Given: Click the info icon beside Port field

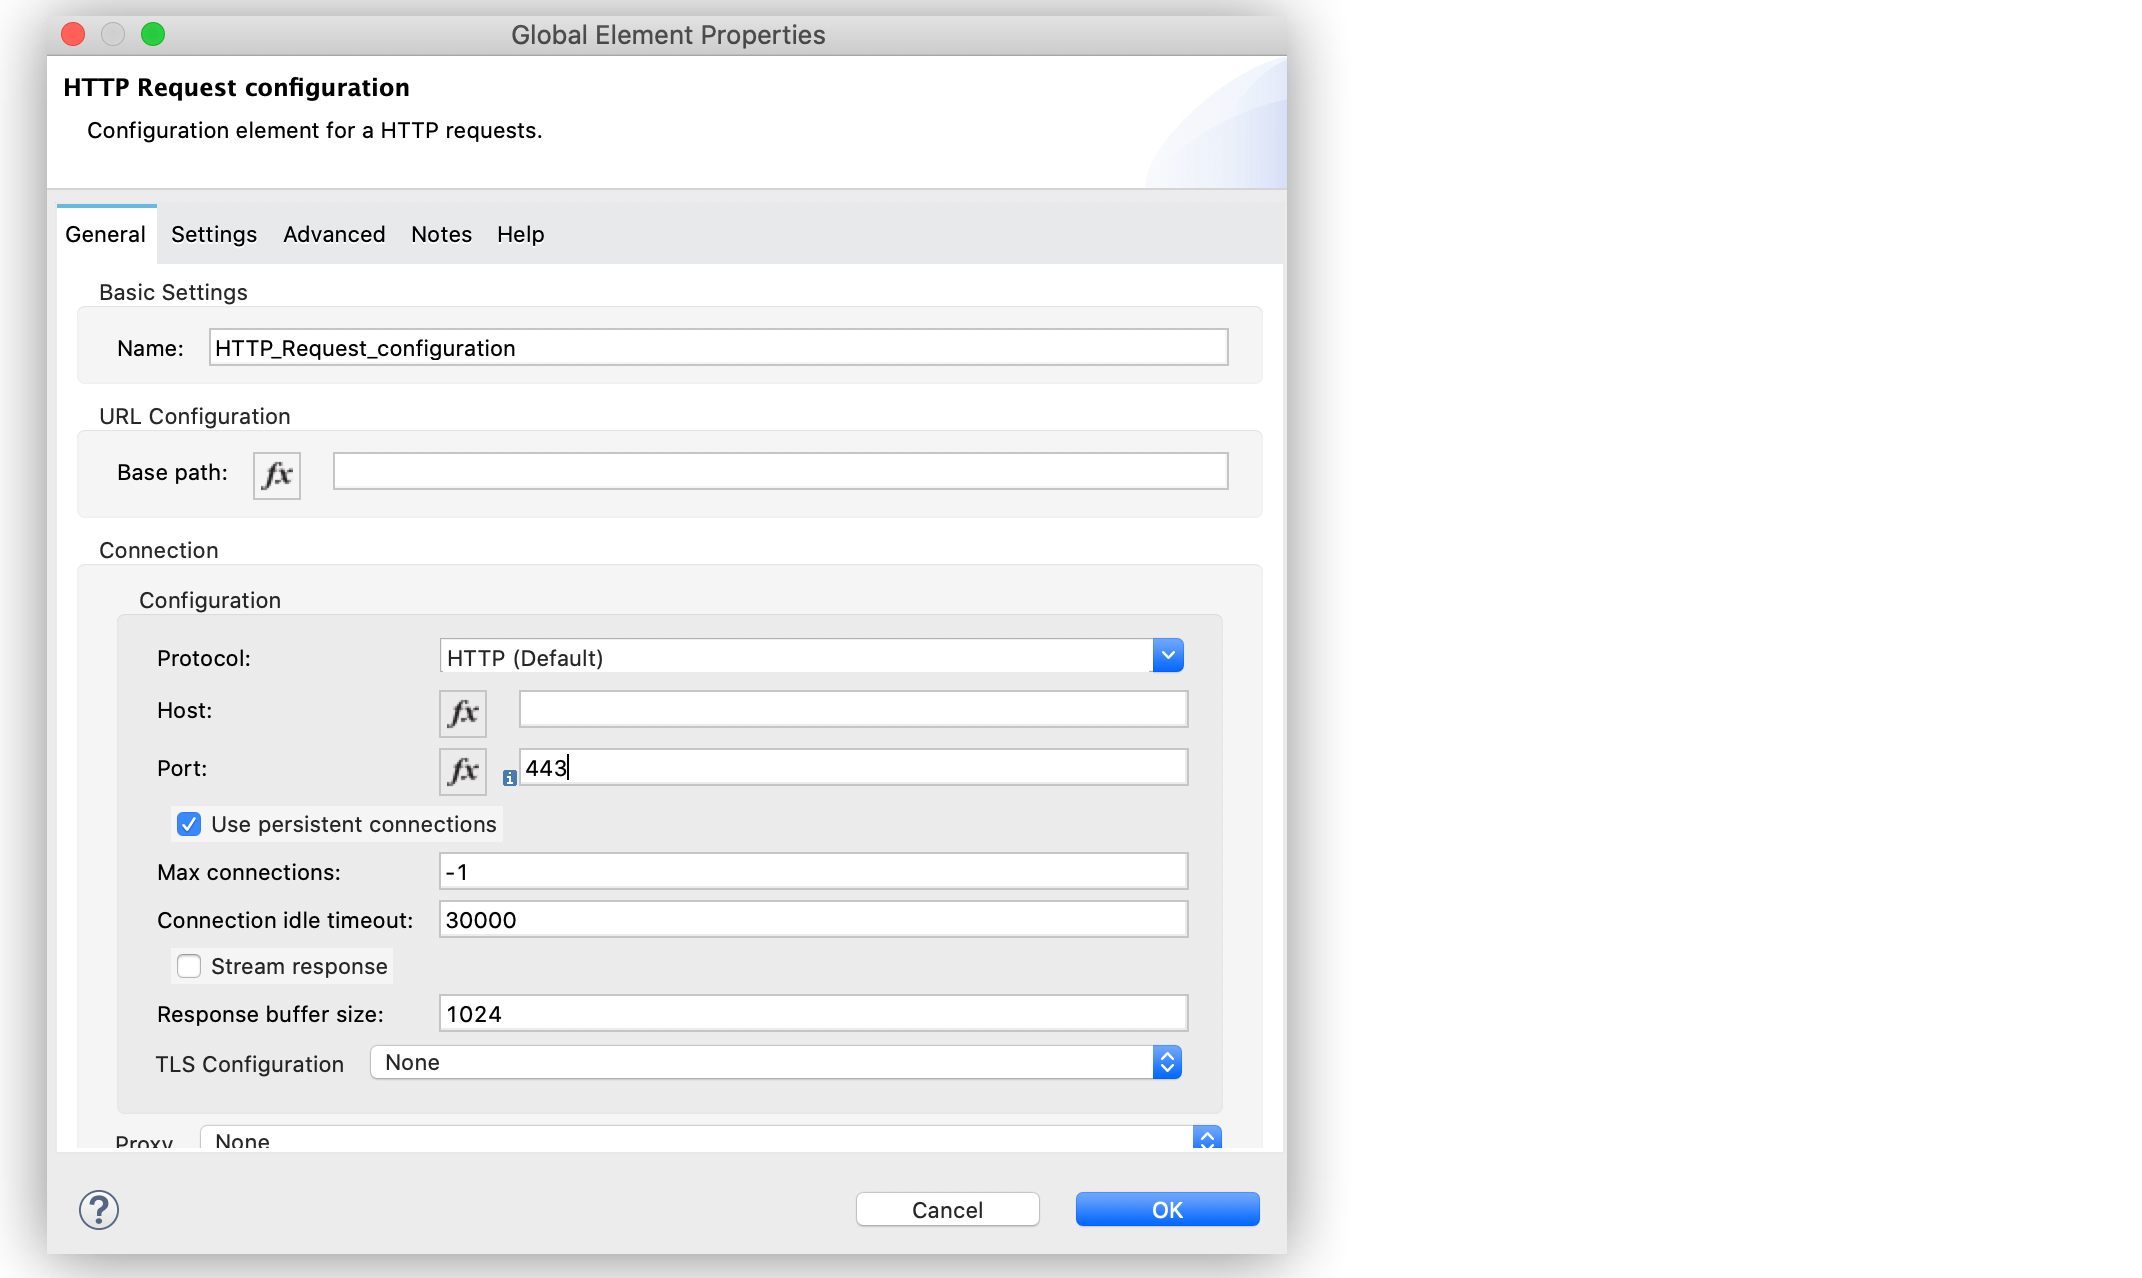Looking at the screenshot, I should pos(510,778).
